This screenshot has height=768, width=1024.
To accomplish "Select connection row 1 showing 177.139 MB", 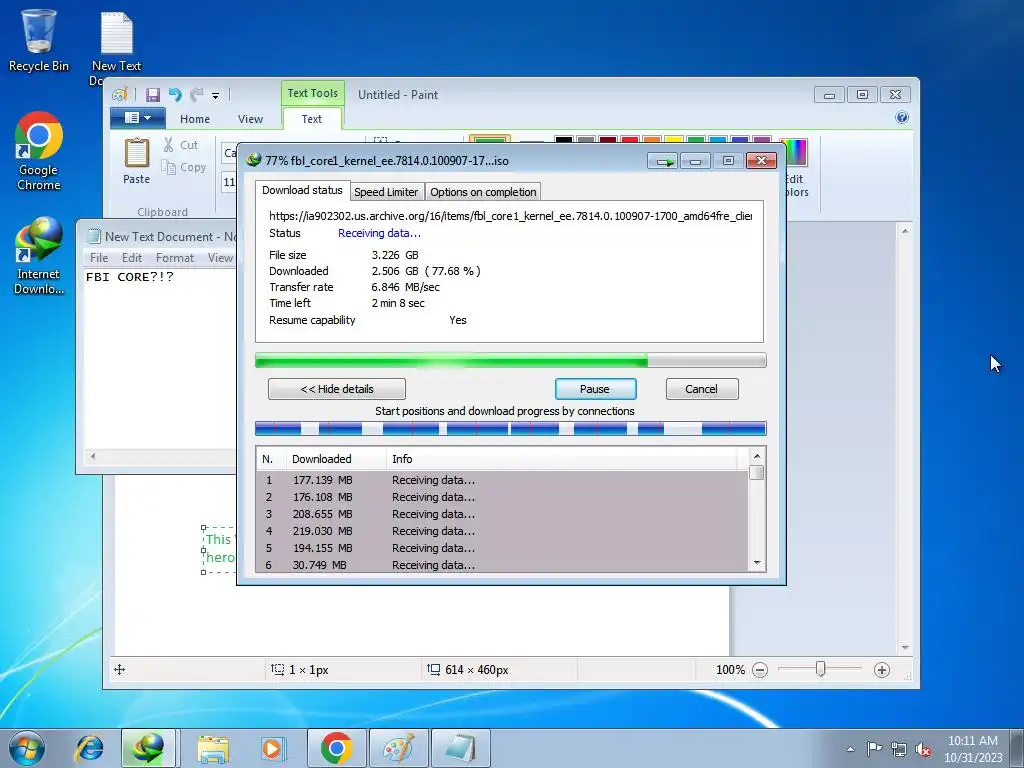I will (x=502, y=480).
